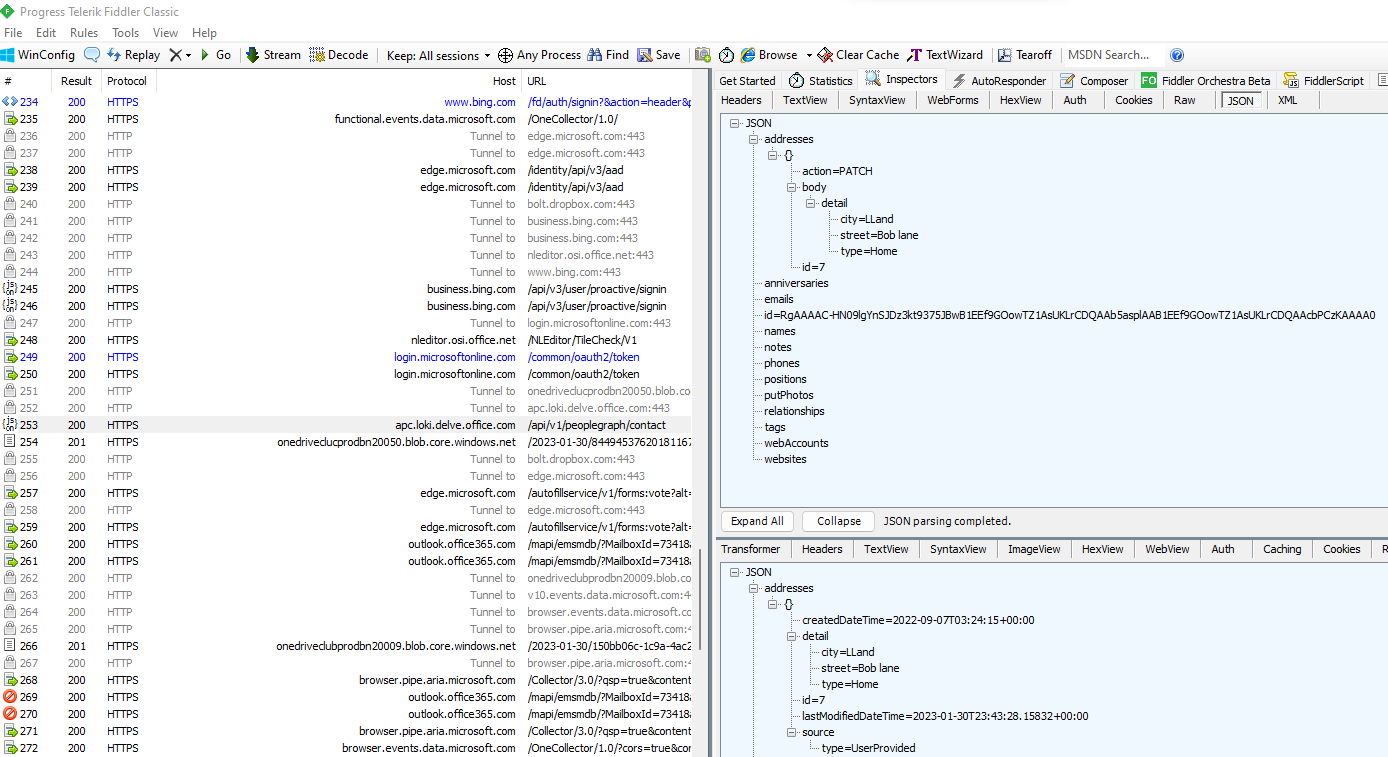The image size is (1388, 757).
Task: Click the session list vertical scrollbar
Action: tap(699, 600)
